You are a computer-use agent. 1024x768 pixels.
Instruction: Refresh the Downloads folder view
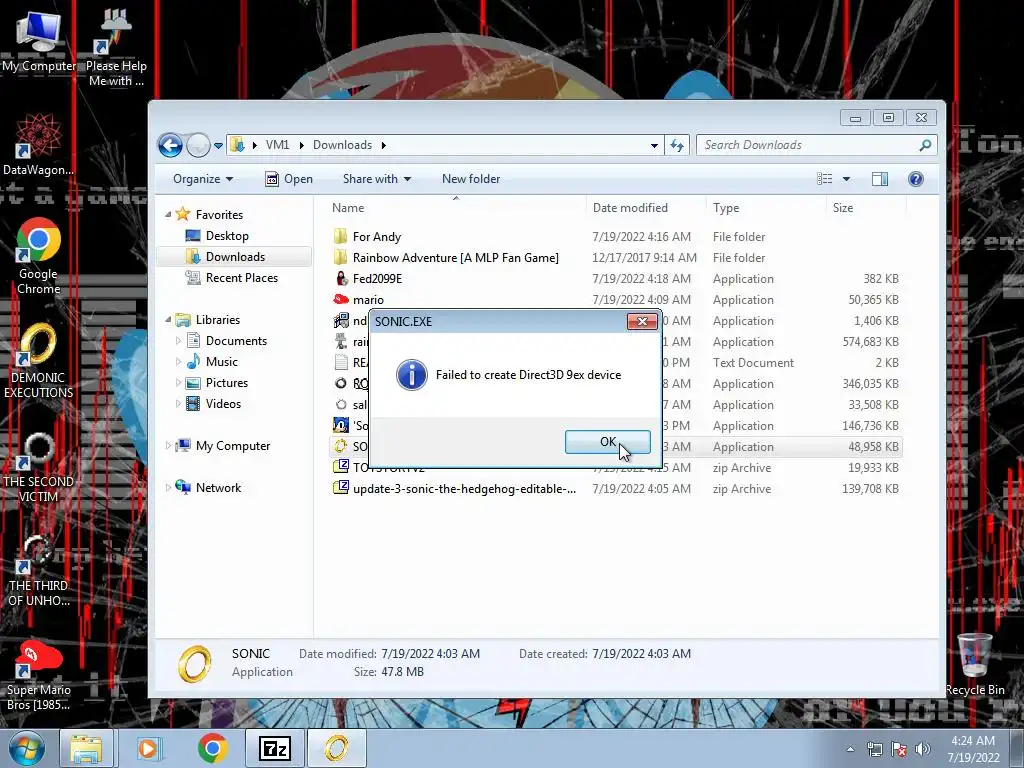pos(677,146)
